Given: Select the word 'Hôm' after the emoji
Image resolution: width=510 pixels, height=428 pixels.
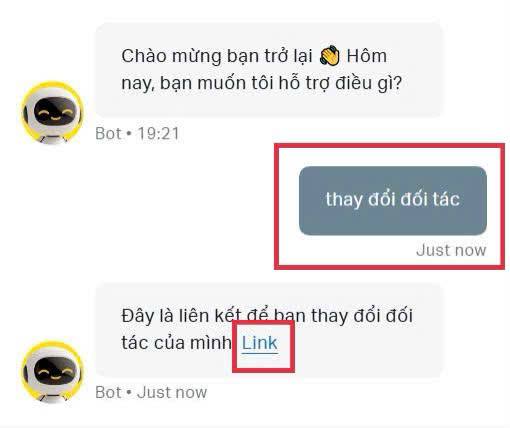Looking at the screenshot, I should click(367, 56).
